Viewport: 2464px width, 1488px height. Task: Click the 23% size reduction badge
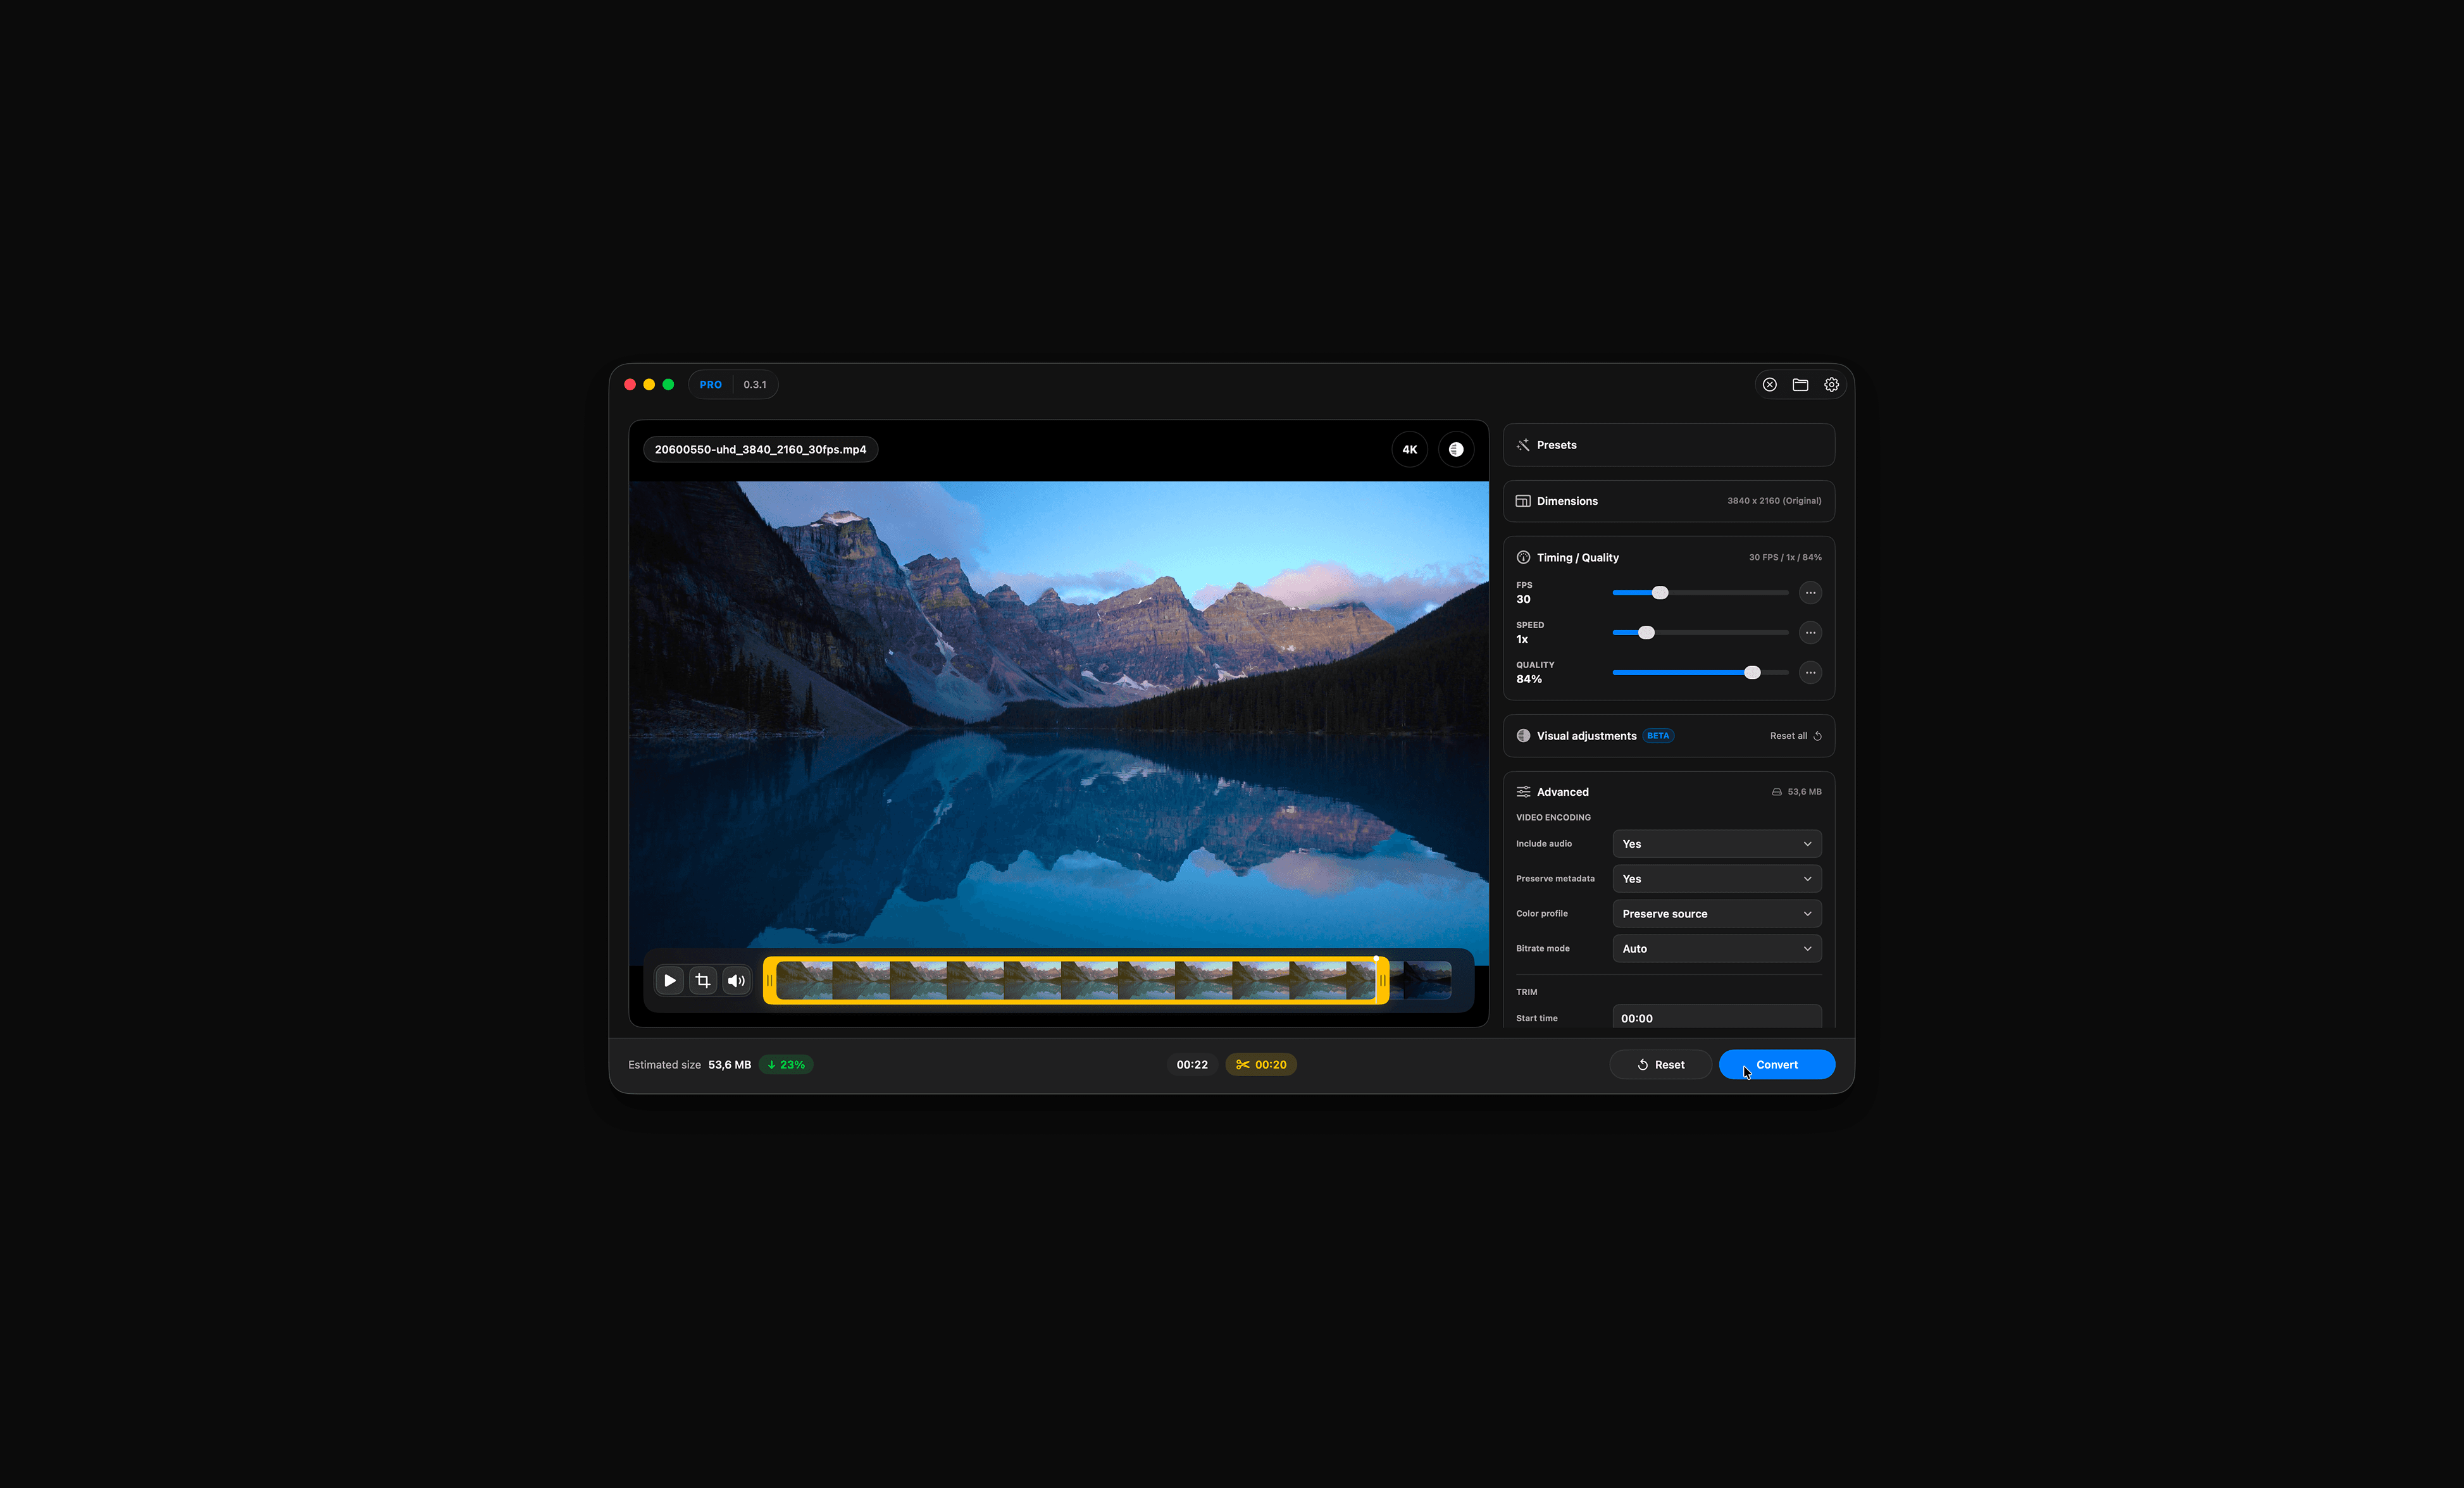(x=786, y=1065)
